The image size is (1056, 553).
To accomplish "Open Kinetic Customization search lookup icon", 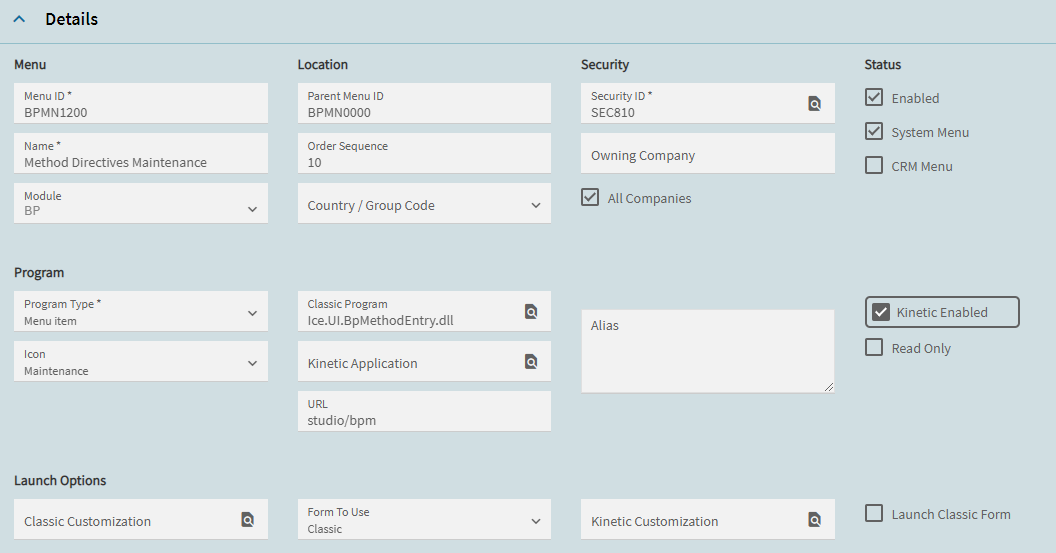I will click(x=814, y=519).
